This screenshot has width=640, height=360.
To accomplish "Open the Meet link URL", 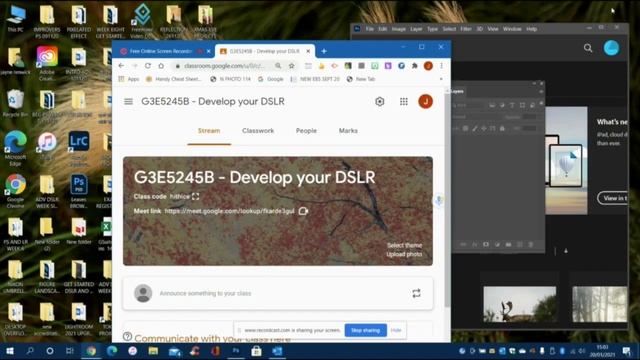I will point(229,211).
